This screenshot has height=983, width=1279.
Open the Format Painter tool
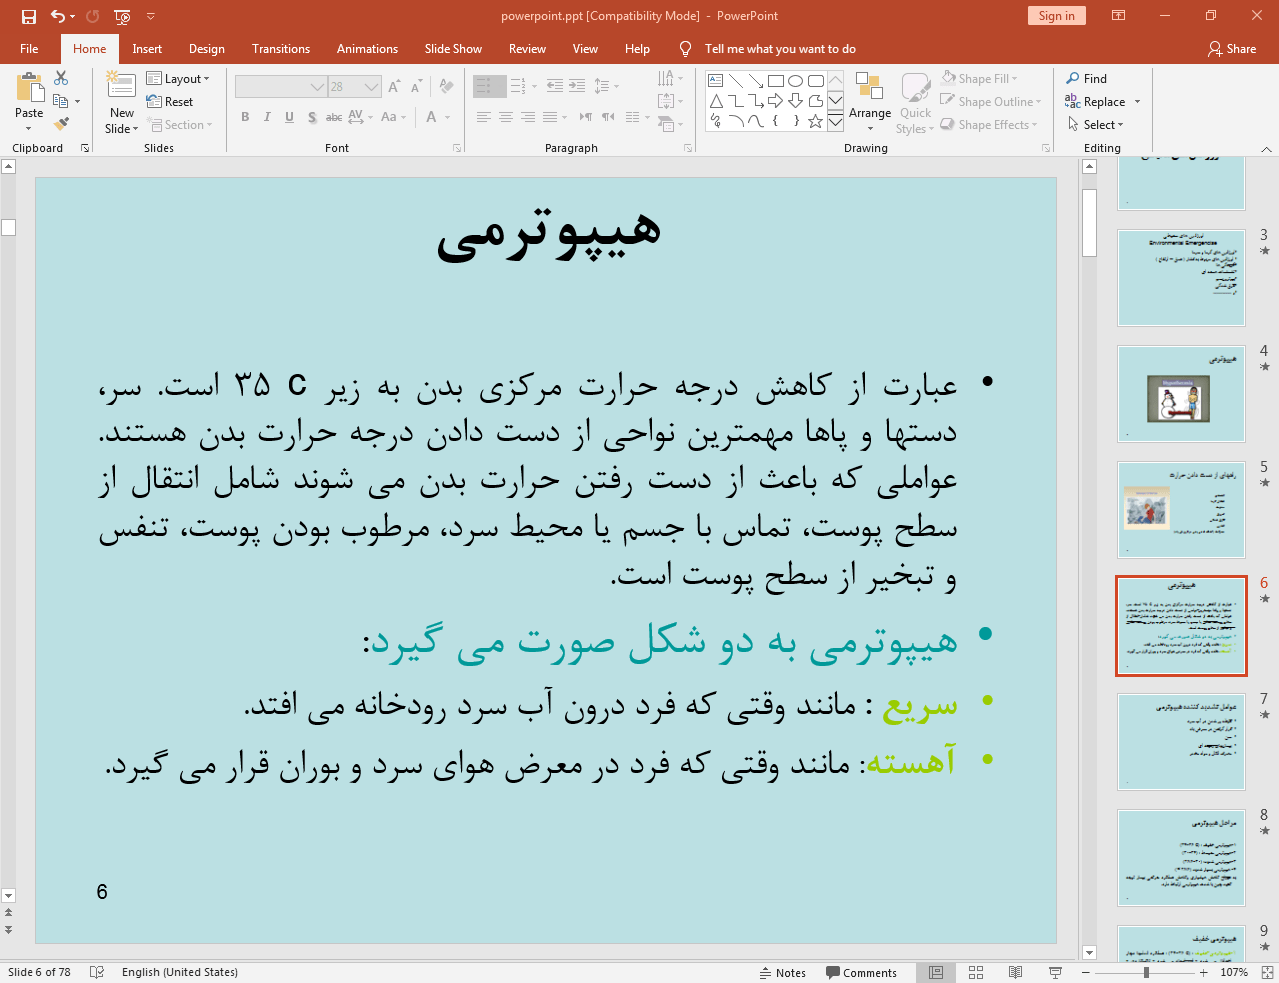[60, 122]
